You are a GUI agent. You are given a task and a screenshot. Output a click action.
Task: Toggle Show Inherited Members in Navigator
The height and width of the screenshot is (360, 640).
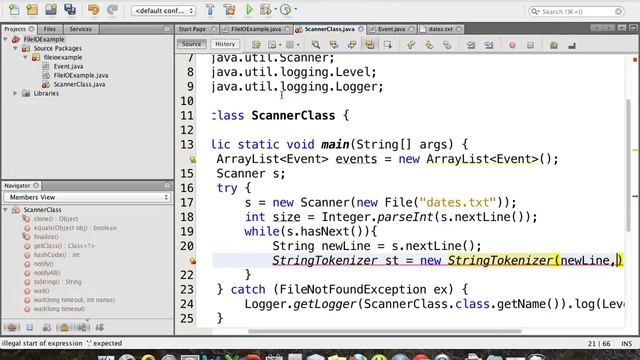[12, 327]
